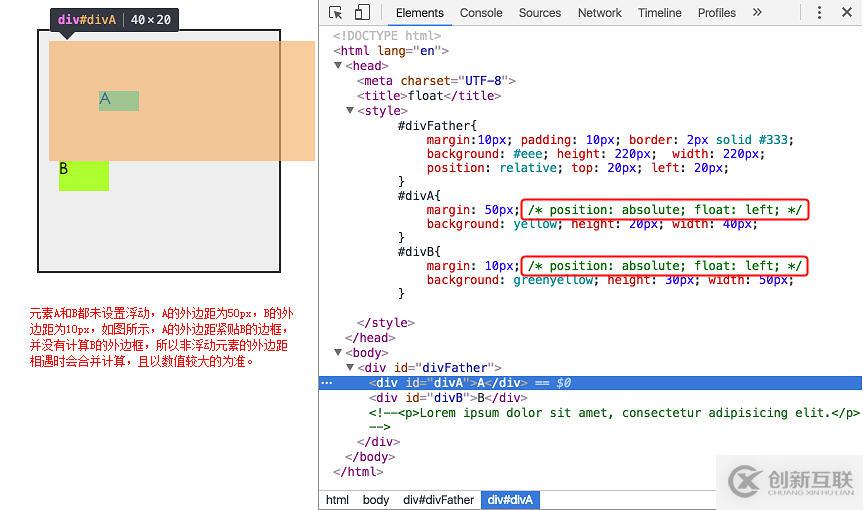This screenshot has width=863, height=510.
Task: Select the DOCTYPE html line
Action: tap(387, 36)
